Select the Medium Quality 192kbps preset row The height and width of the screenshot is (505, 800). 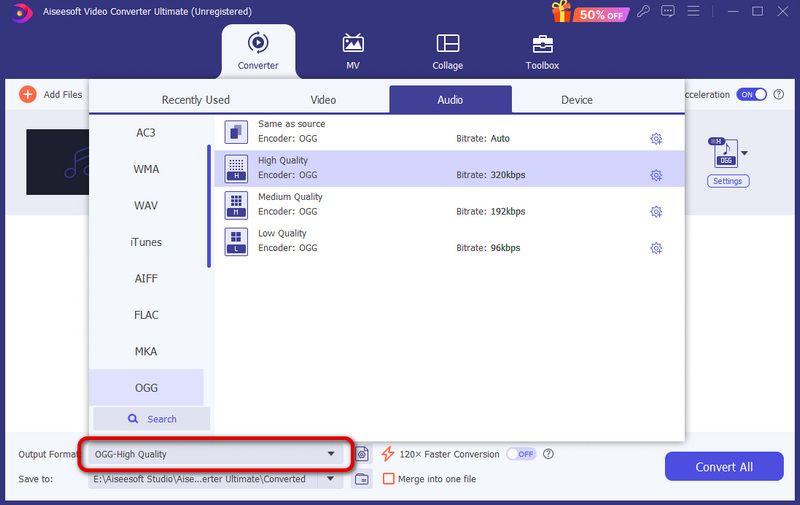point(449,205)
